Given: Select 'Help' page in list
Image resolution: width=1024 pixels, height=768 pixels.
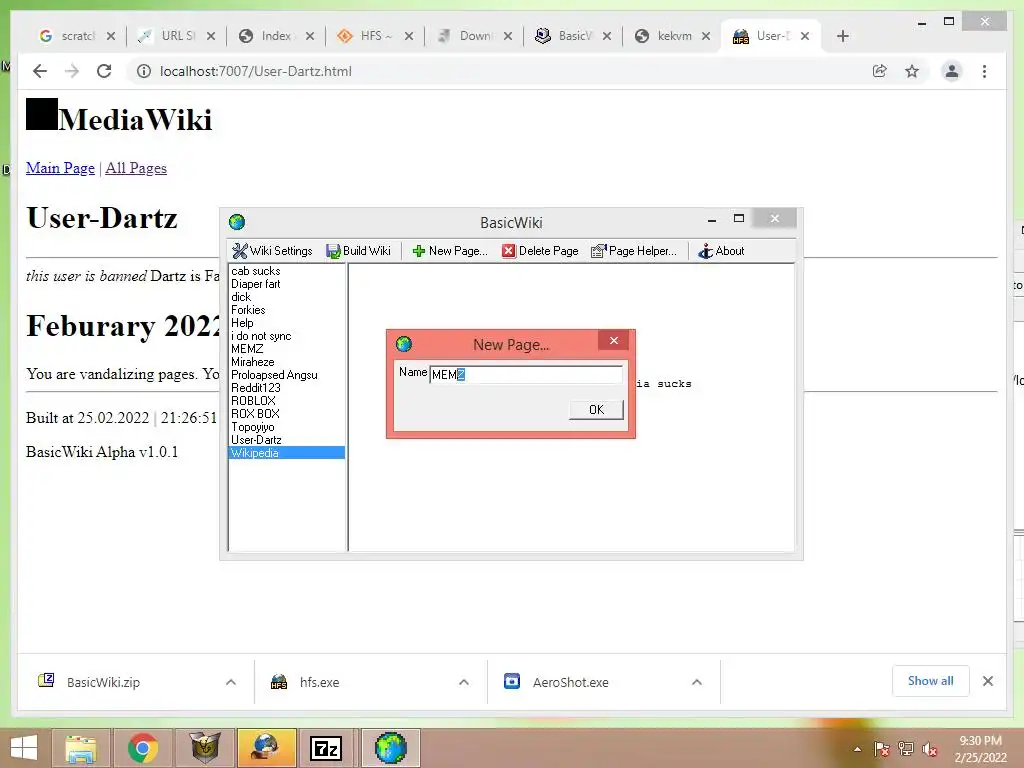Looking at the screenshot, I should [x=242, y=323].
